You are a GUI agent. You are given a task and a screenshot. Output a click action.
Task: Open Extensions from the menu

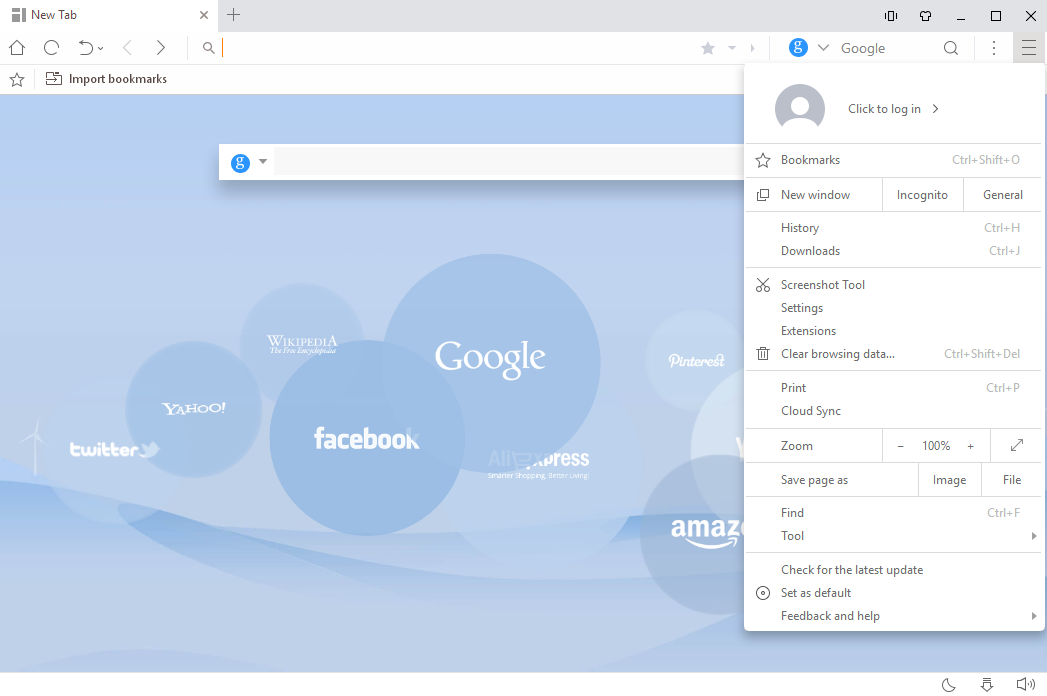click(x=893, y=331)
